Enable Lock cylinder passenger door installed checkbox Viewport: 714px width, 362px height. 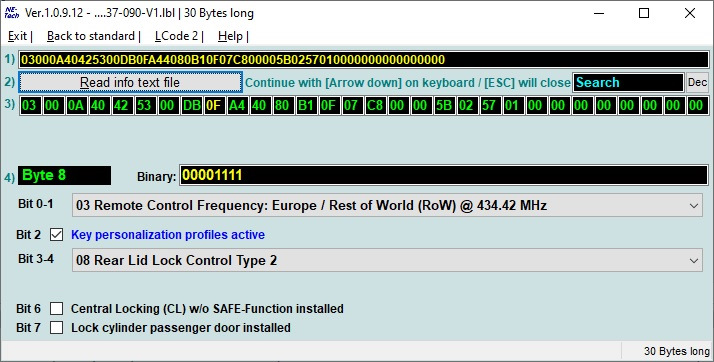tap(56, 327)
